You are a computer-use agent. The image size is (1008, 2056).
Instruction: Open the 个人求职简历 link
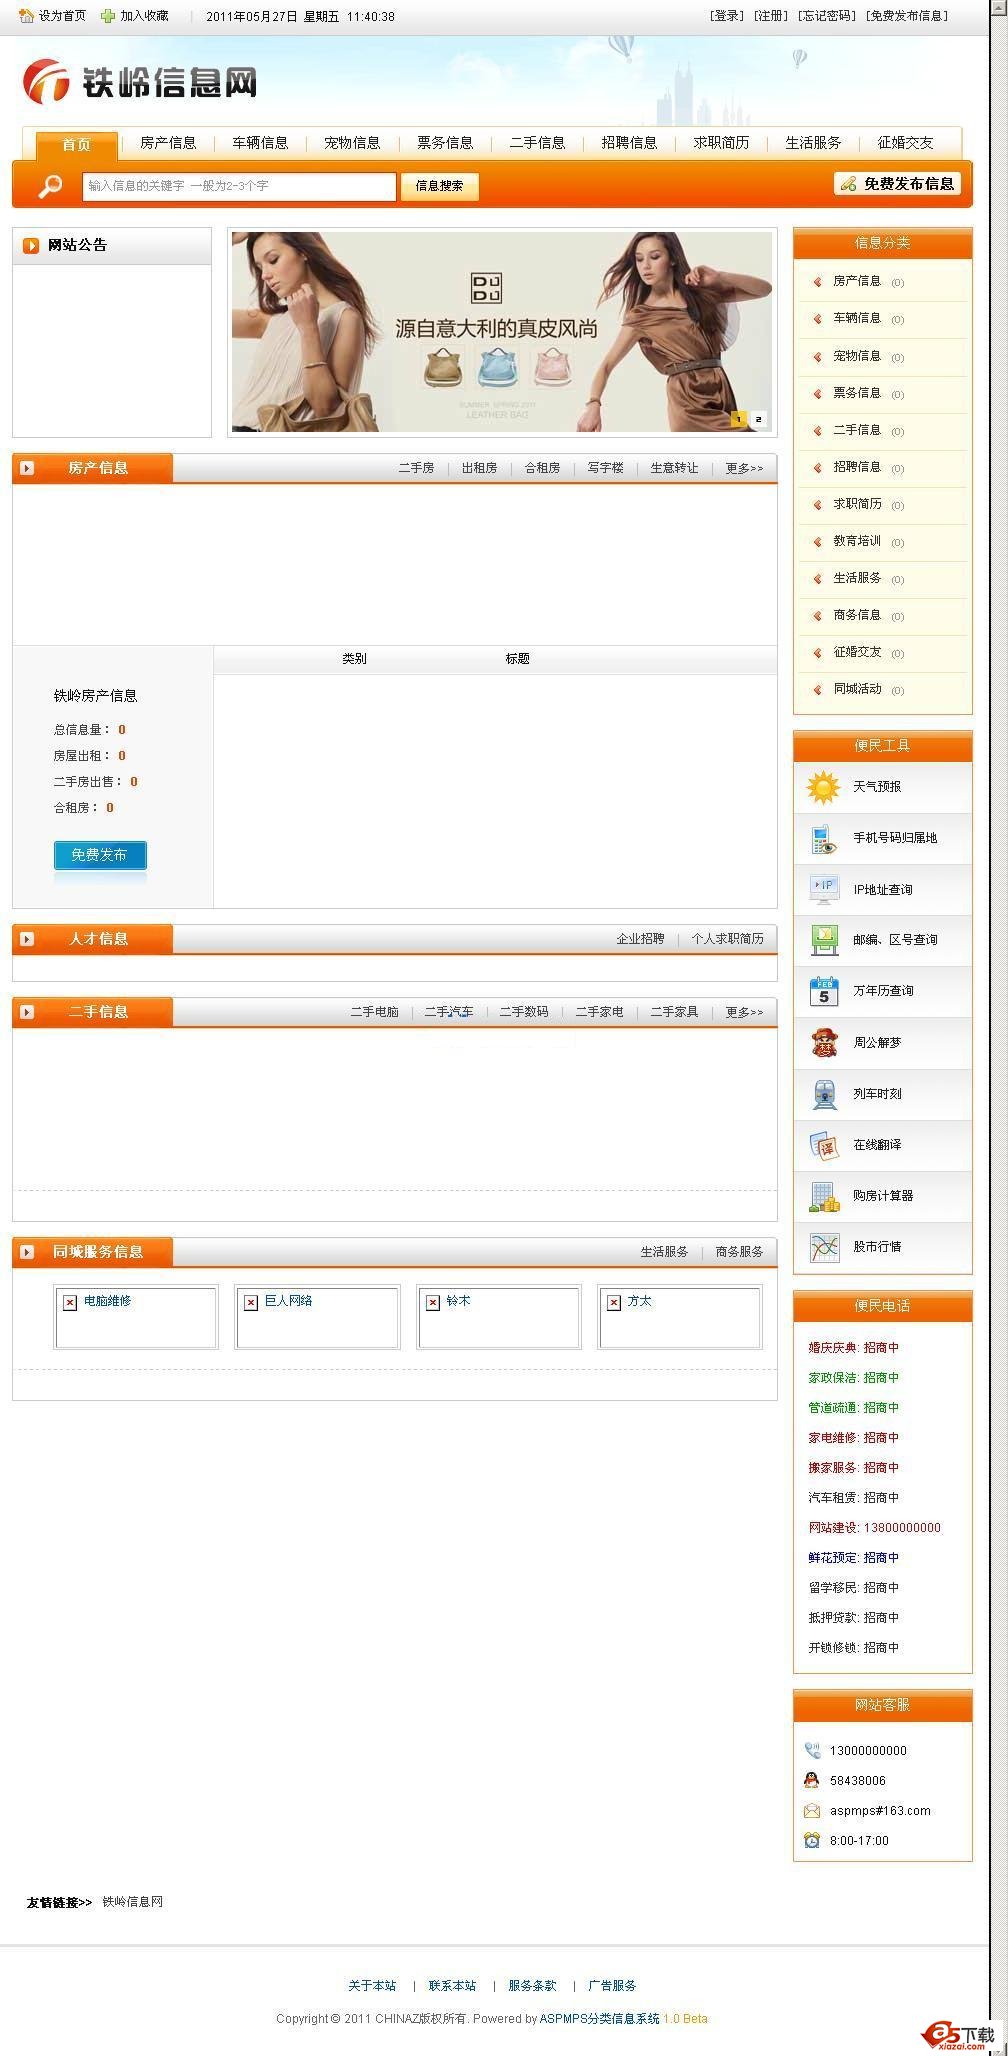coord(727,939)
